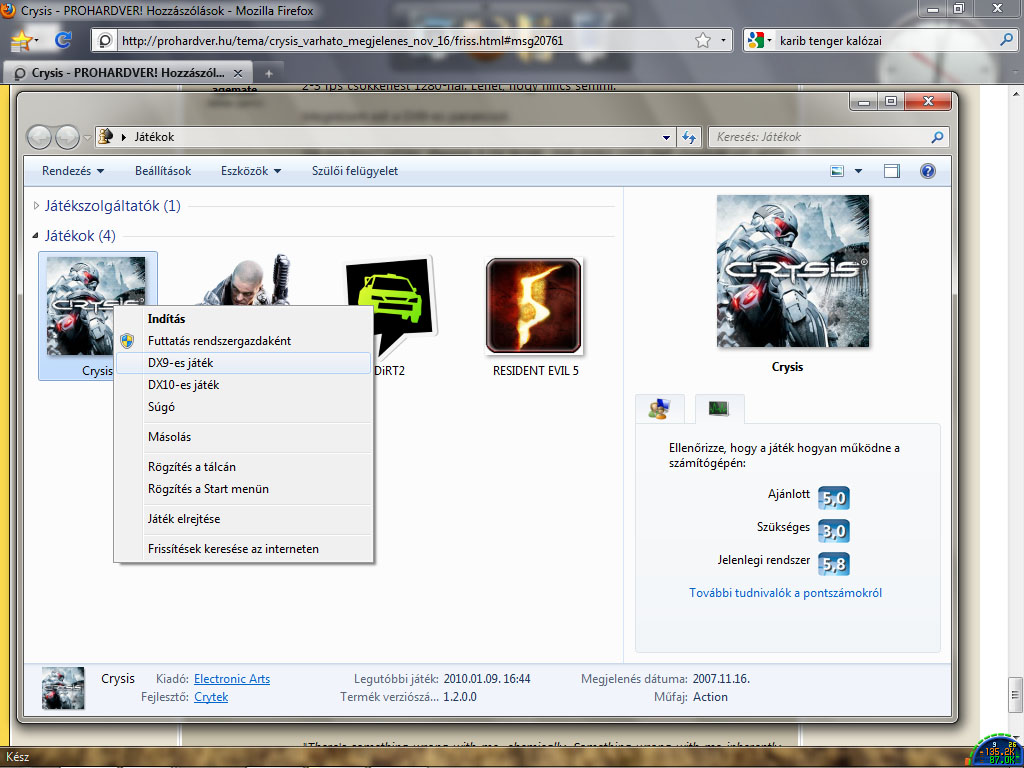Choose Futtatás rendszergazdaként in the context menu
This screenshot has width=1024, height=768.
(244, 341)
